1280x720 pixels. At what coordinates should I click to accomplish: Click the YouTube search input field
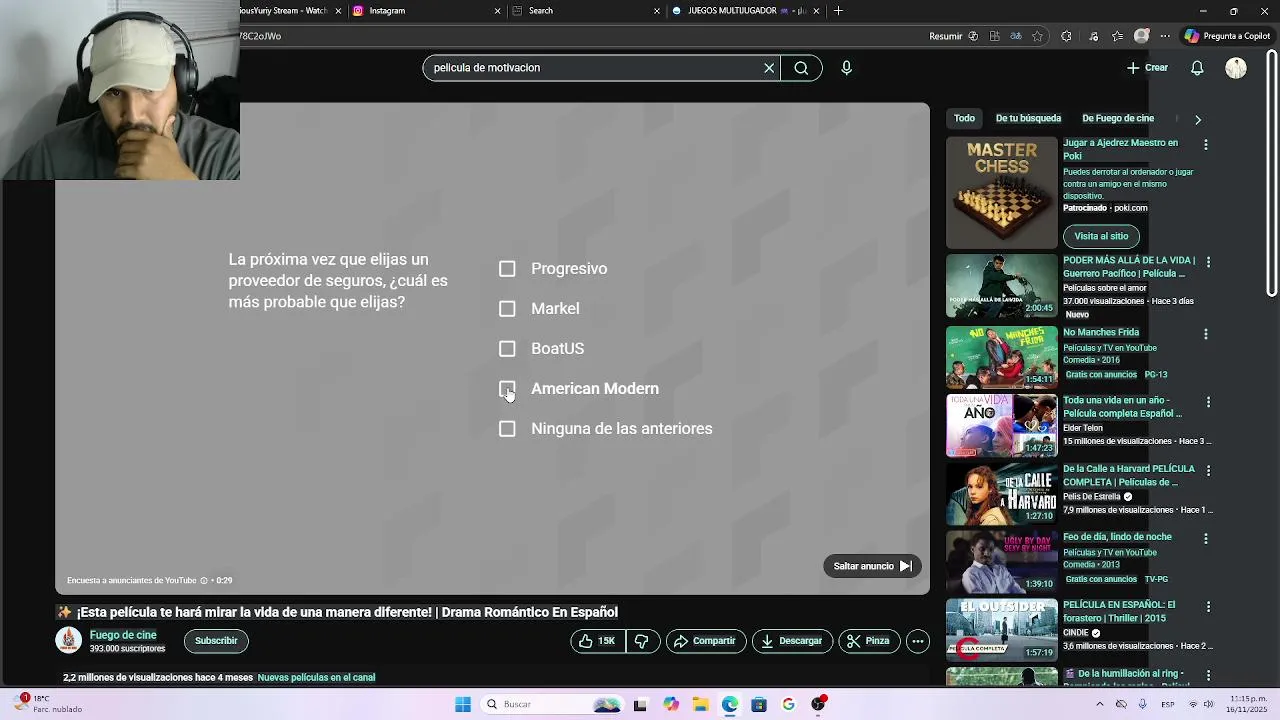595,68
